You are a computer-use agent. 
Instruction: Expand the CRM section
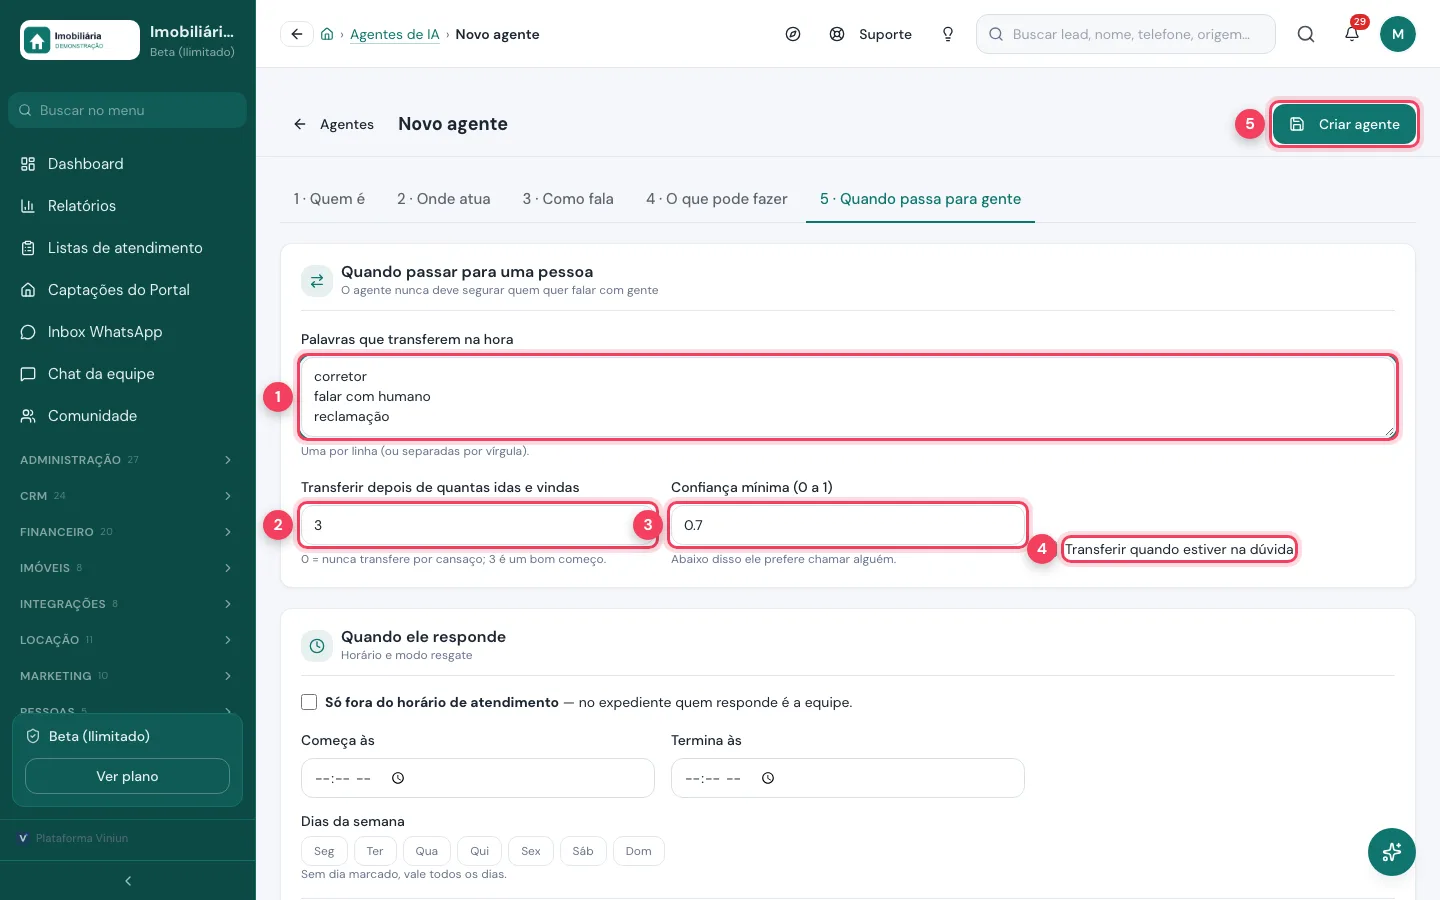[x=128, y=496]
